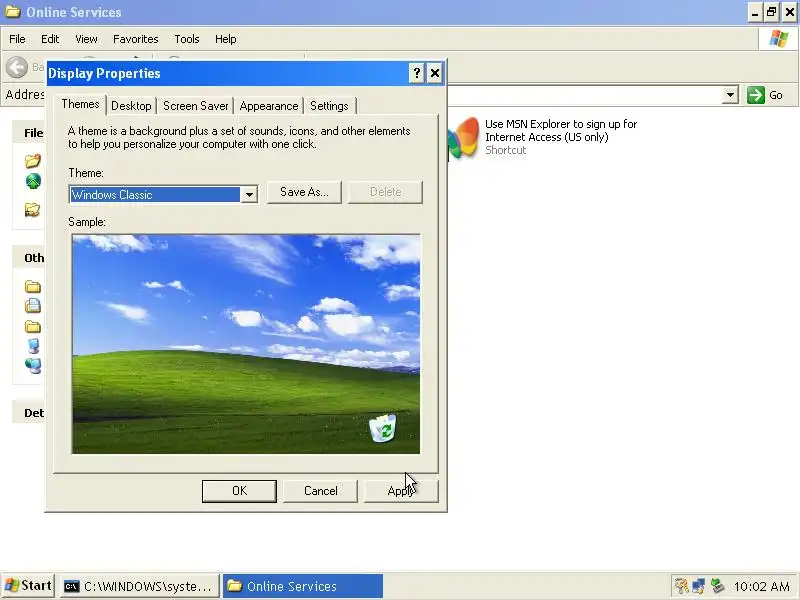Click the Share this folder icon
Screen dimensions: 800x600
coord(33,209)
